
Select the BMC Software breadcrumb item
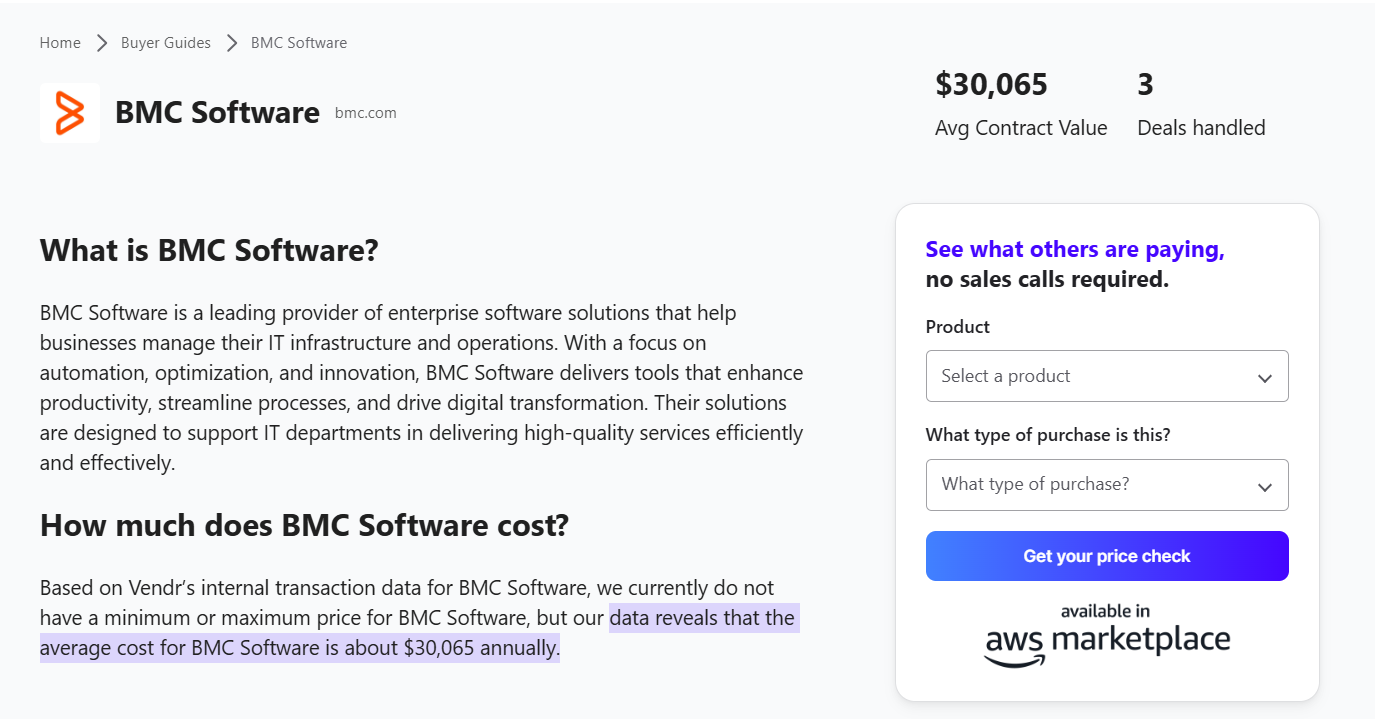click(x=299, y=43)
